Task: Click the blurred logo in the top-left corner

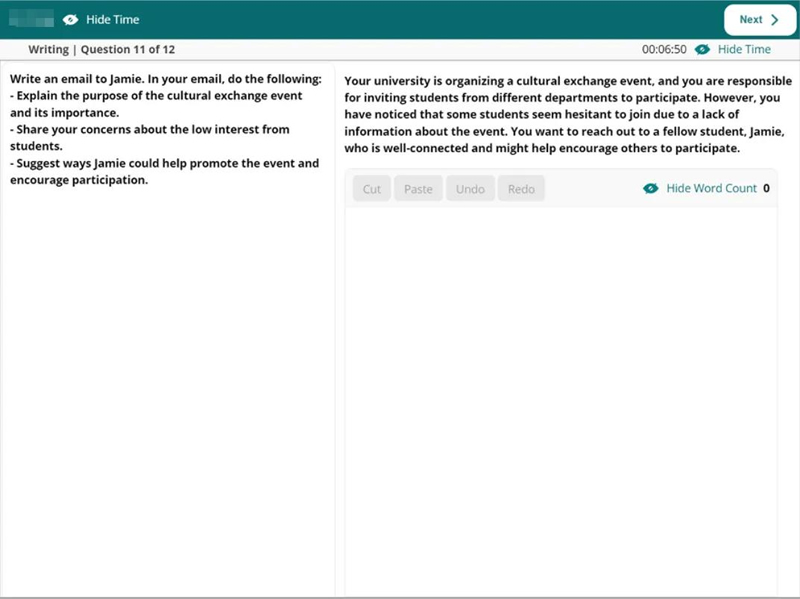Action: 30,20
